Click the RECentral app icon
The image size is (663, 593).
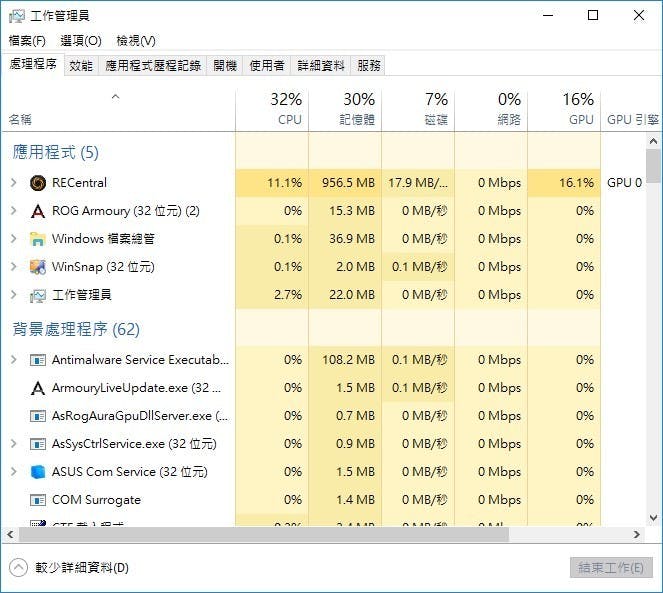(x=38, y=183)
